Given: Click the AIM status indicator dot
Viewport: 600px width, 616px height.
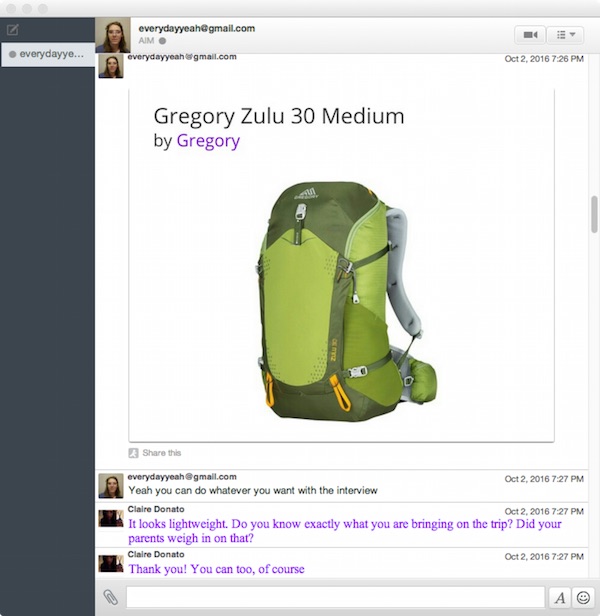Looking at the screenshot, I should coord(162,40).
